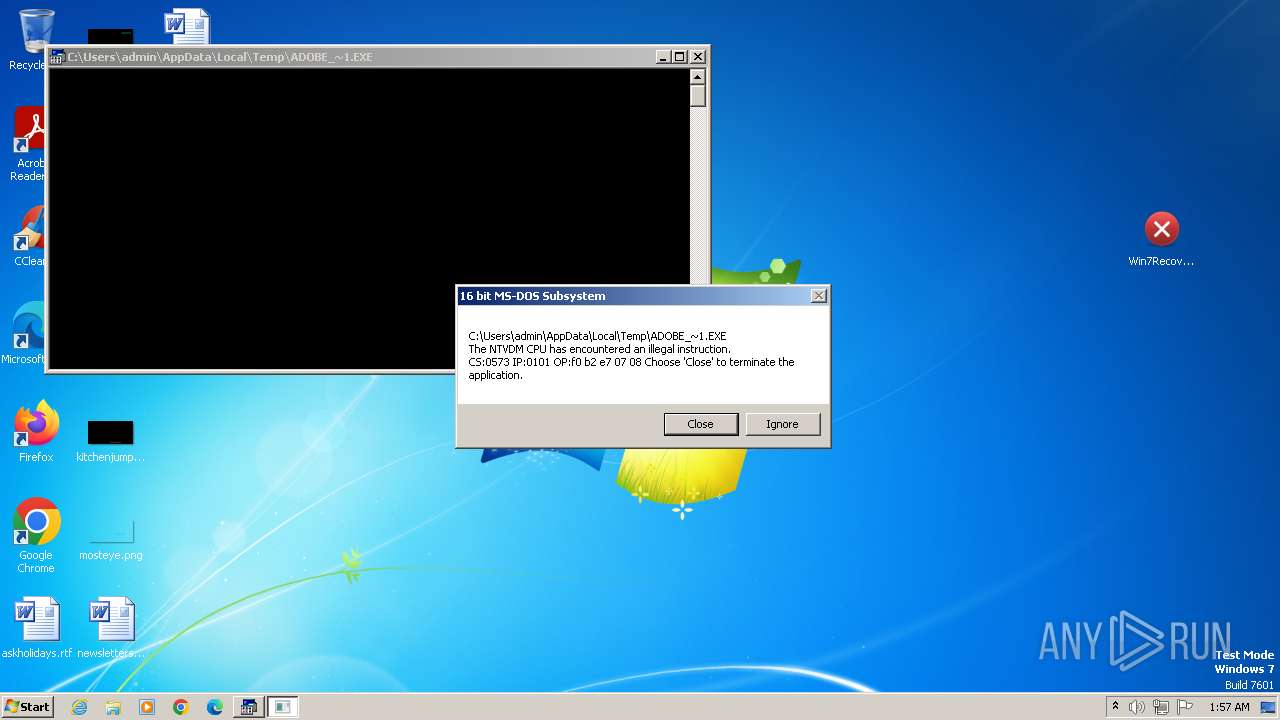
Task: Switch to the second running app taskbar button
Action: click(x=283, y=707)
